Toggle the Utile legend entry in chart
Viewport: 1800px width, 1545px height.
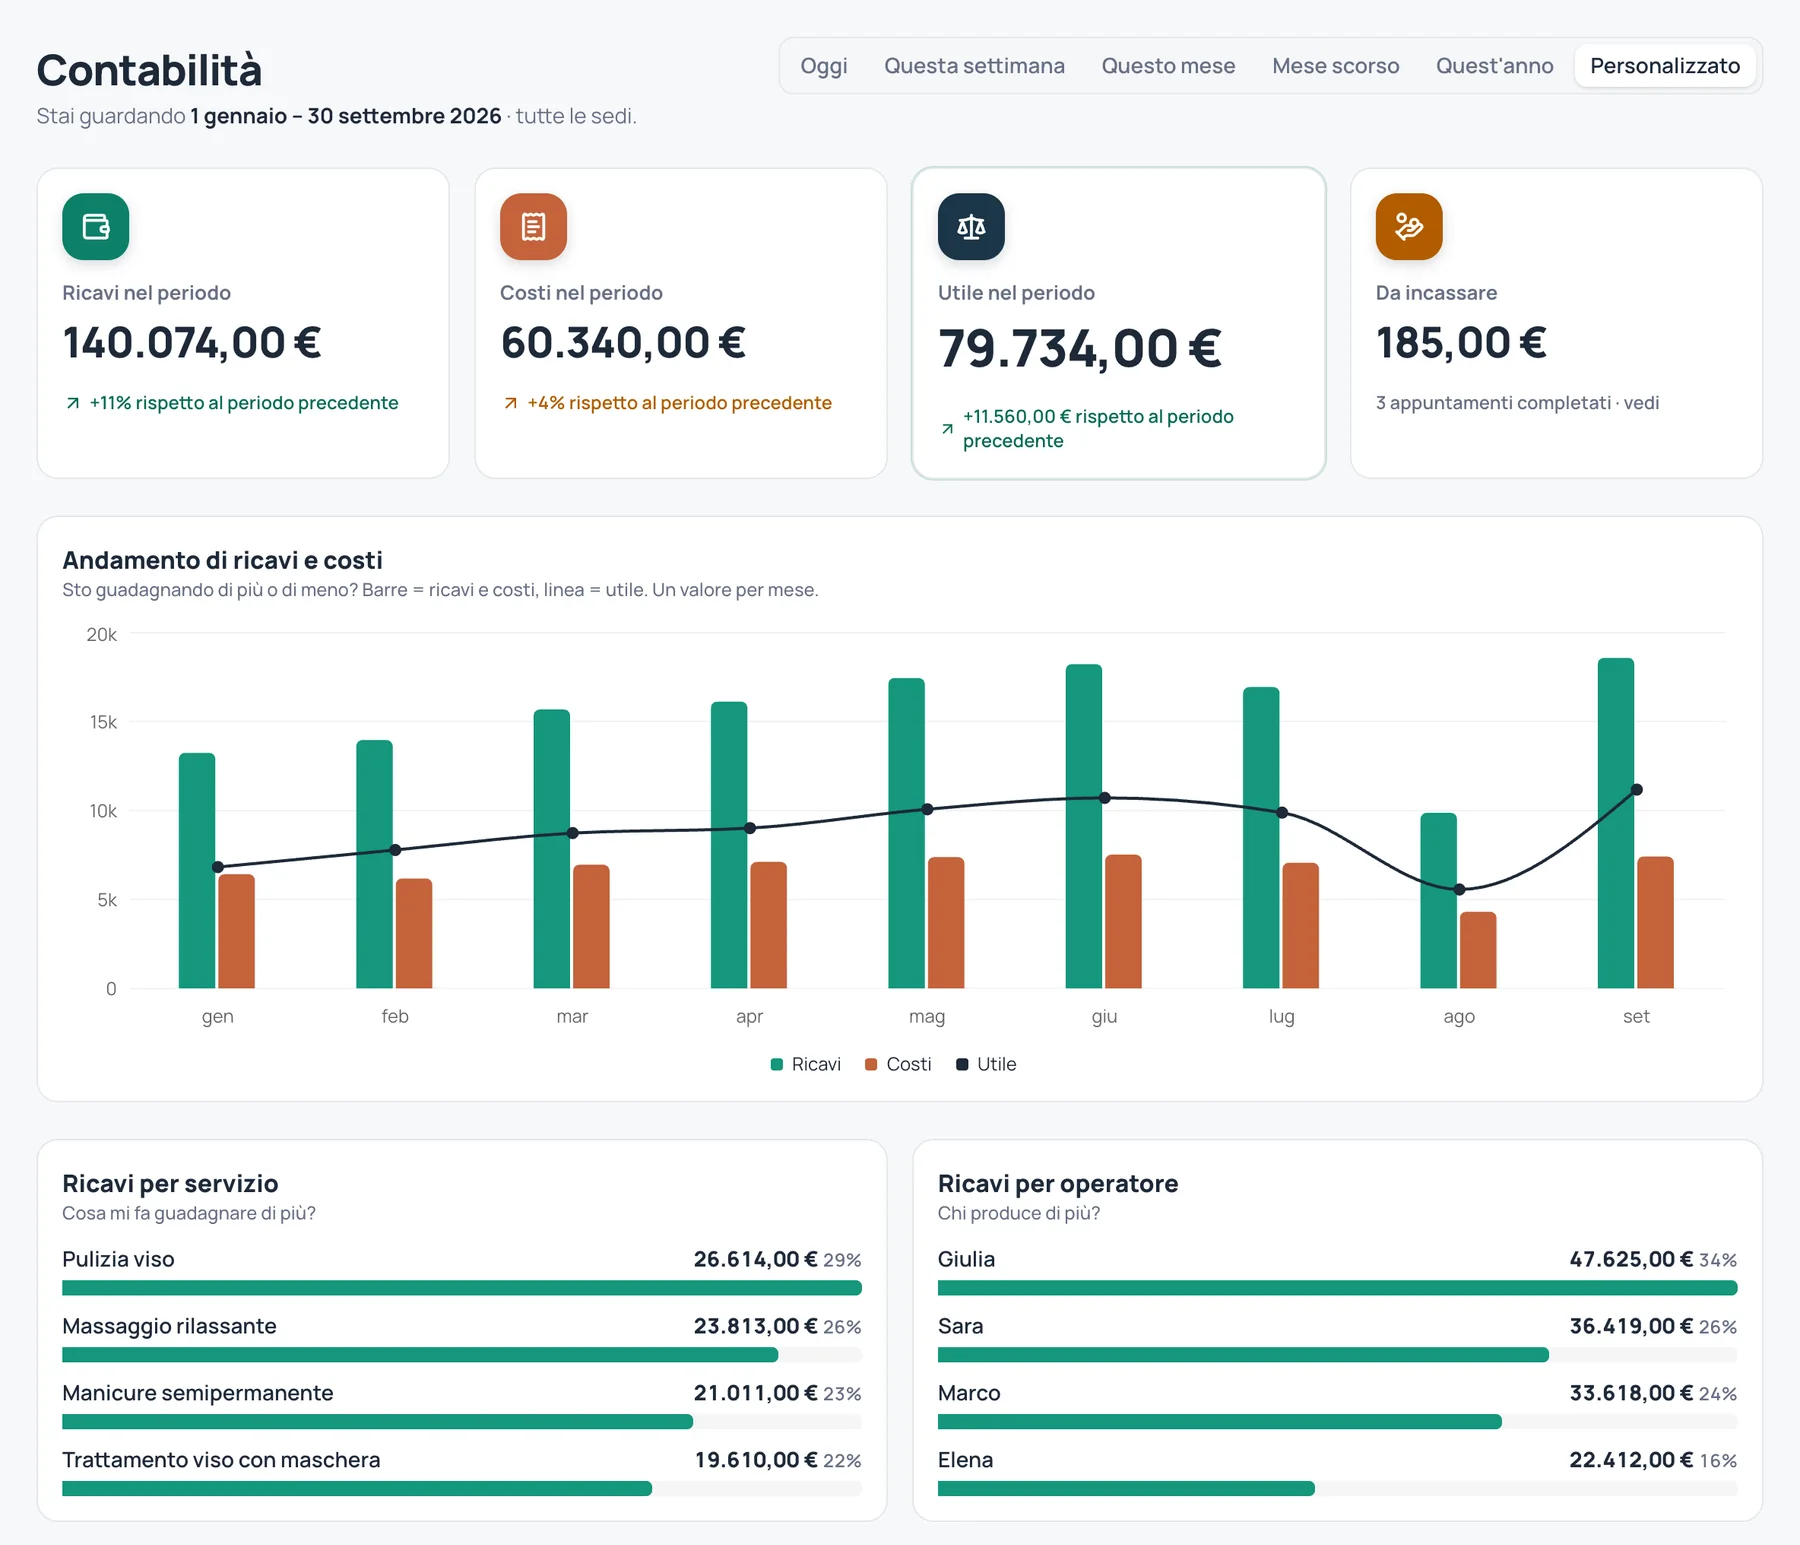(x=986, y=1064)
